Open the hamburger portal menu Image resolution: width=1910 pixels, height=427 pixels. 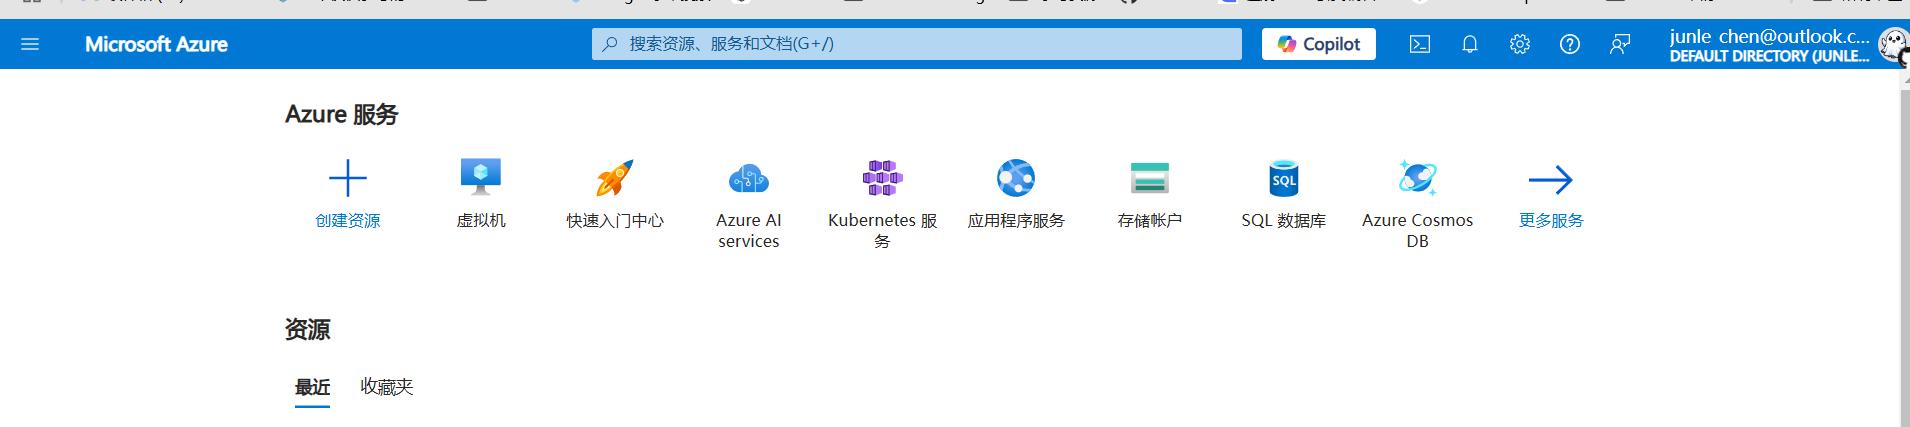(30, 44)
